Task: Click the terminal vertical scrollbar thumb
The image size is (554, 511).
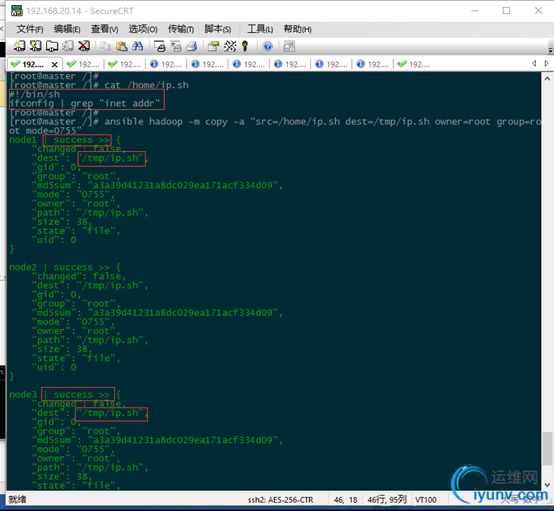Action: point(547,449)
